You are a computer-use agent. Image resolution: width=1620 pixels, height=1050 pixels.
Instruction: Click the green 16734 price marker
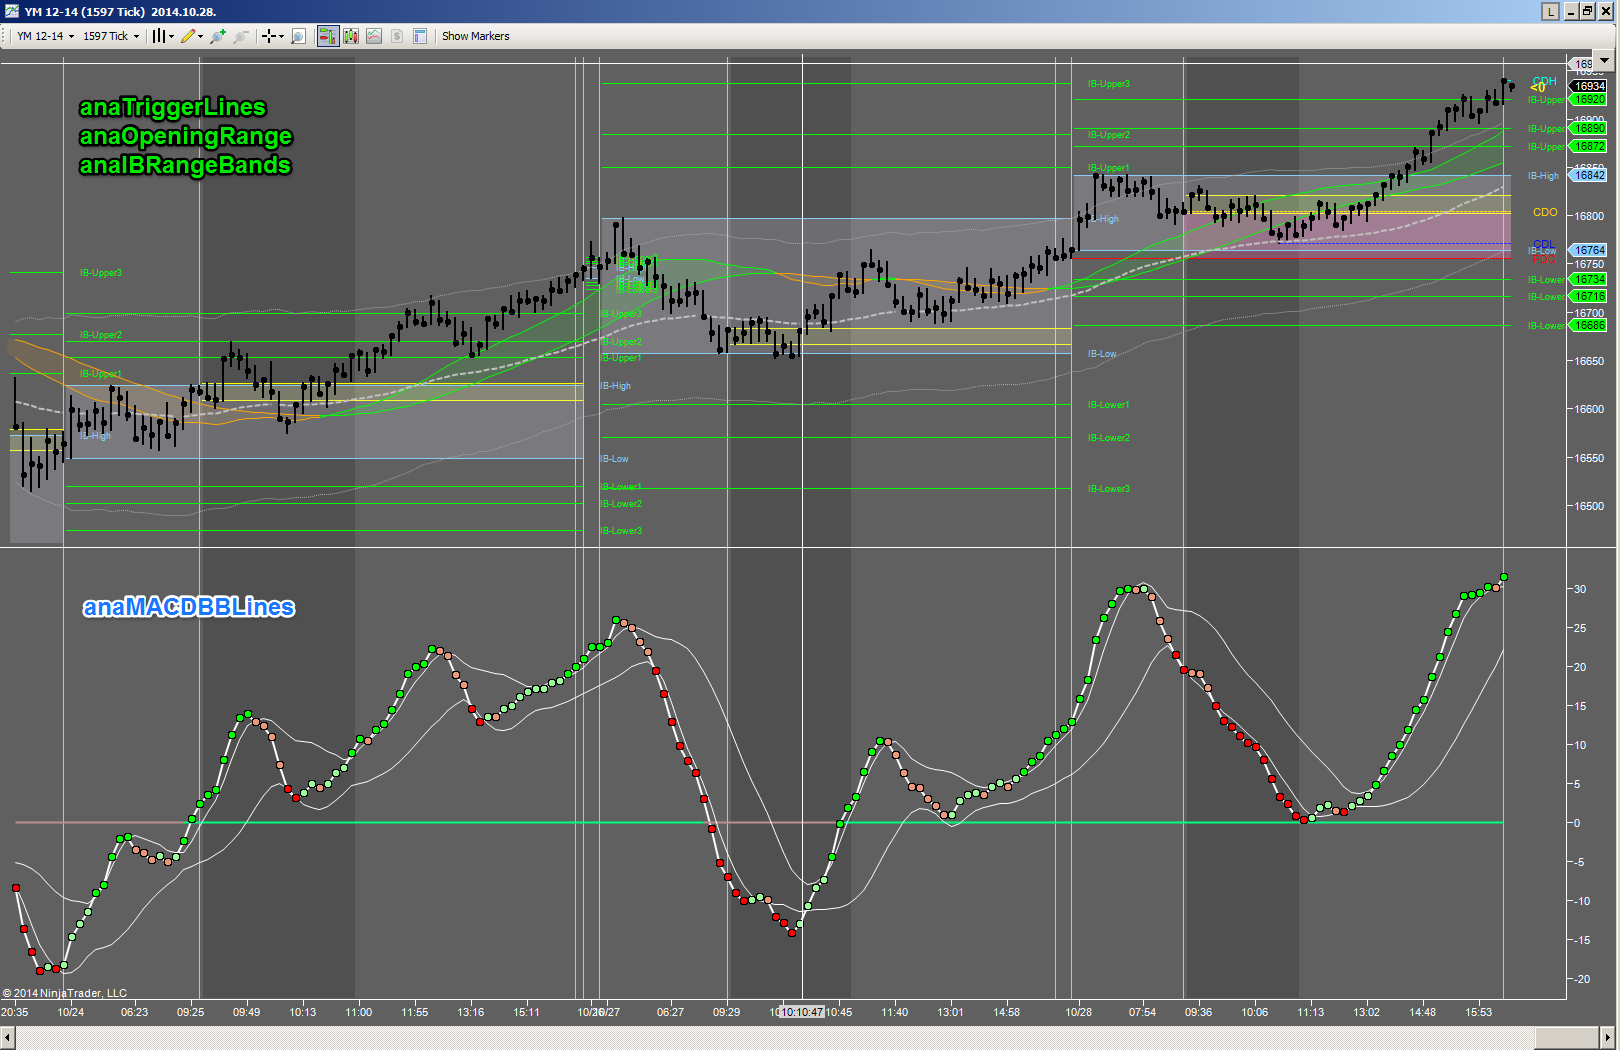[x=1590, y=279]
